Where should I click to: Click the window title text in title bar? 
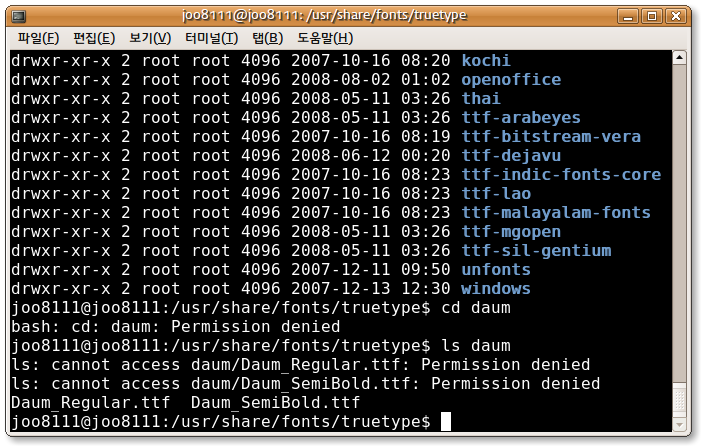(x=324, y=15)
